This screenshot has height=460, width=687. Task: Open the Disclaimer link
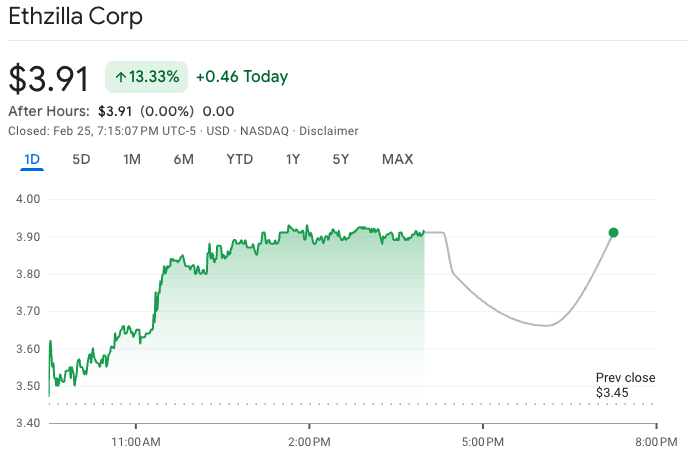(x=328, y=131)
